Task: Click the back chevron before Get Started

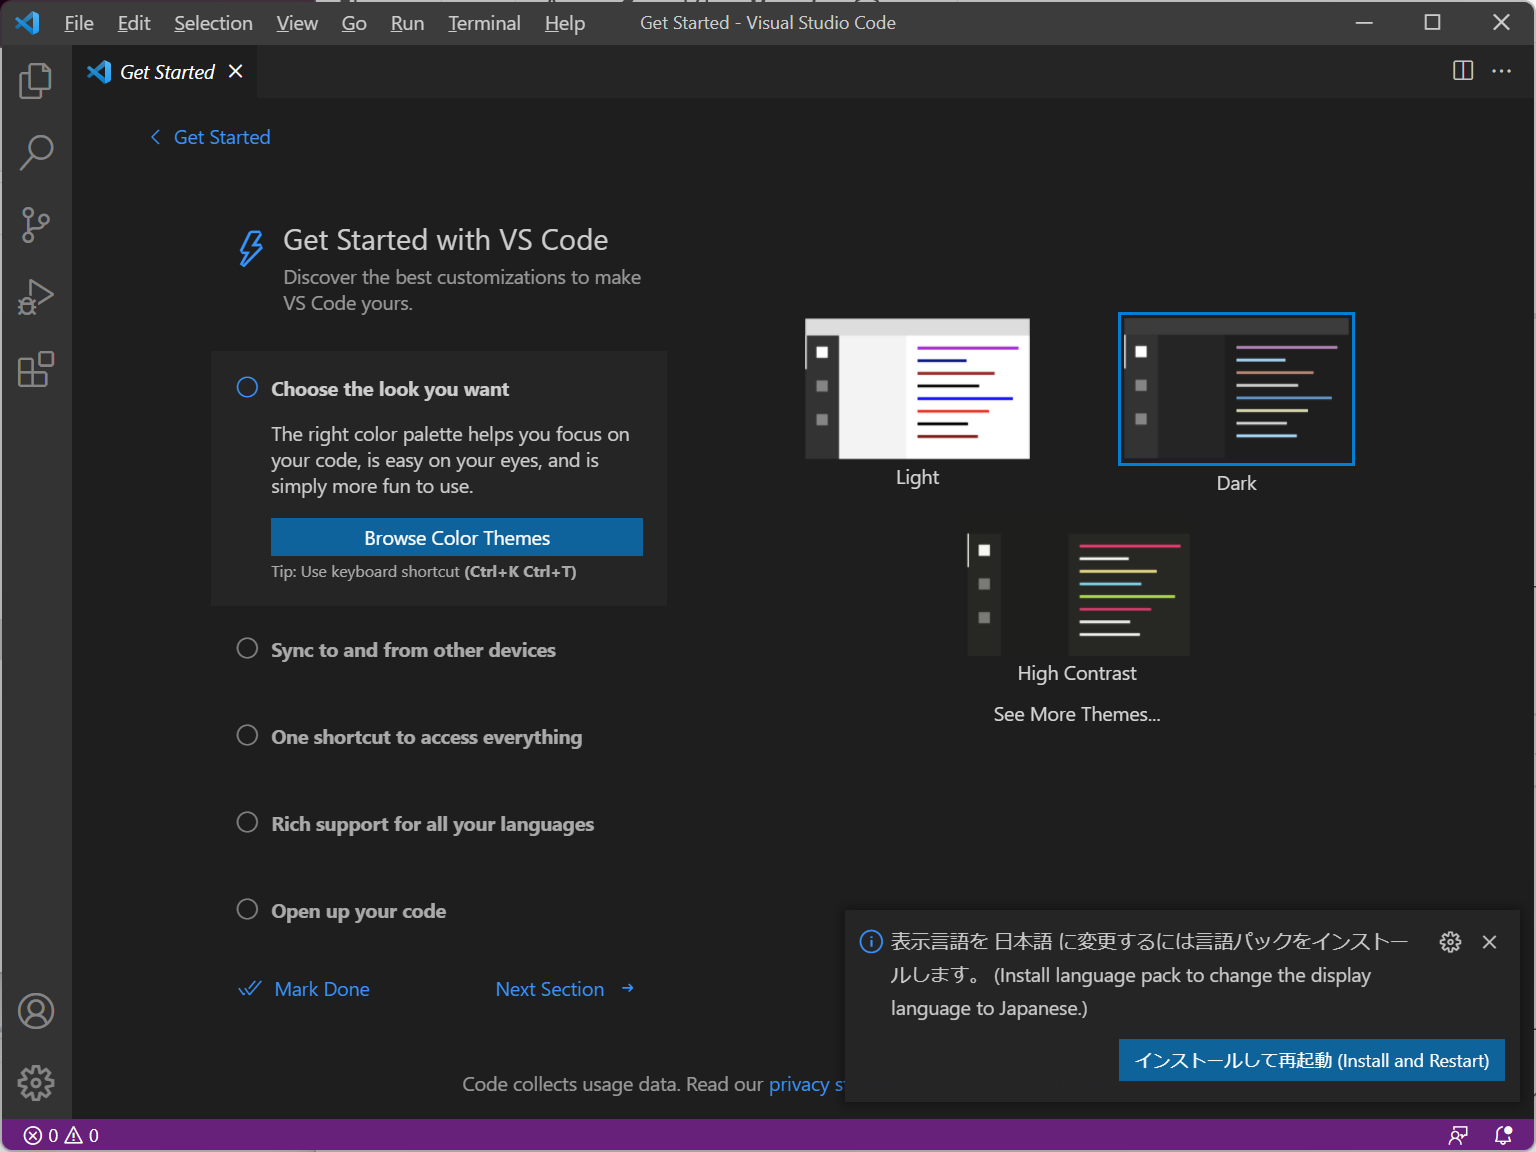Action: tap(155, 137)
